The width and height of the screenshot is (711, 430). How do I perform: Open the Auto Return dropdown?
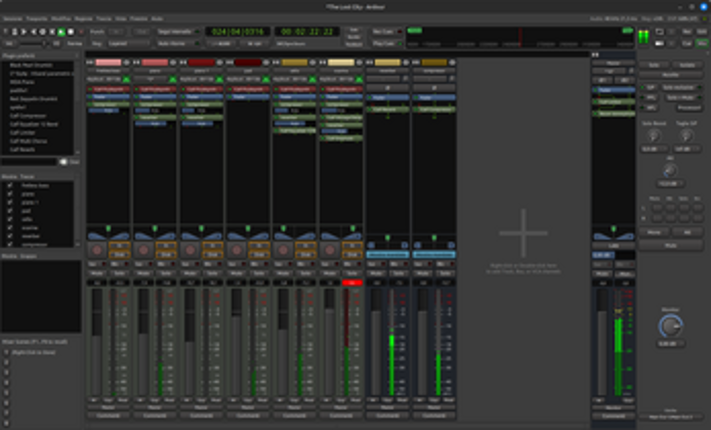tap(174, 44)
